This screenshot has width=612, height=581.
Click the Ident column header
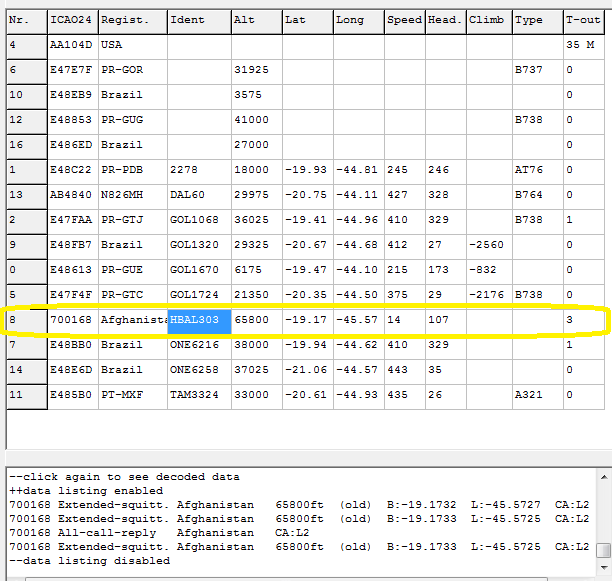click(x=198, y=20)
